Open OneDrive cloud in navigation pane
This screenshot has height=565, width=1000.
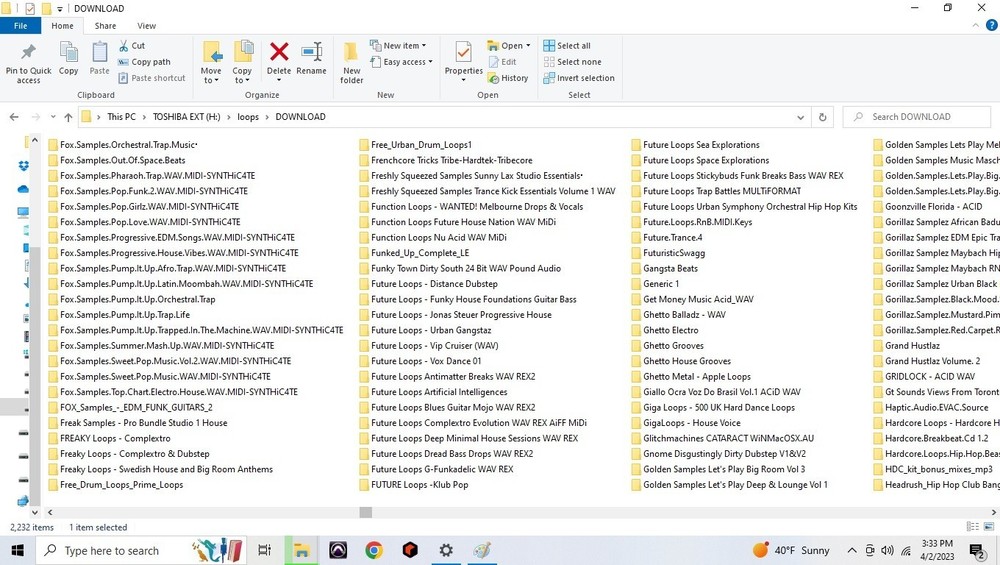24,189
